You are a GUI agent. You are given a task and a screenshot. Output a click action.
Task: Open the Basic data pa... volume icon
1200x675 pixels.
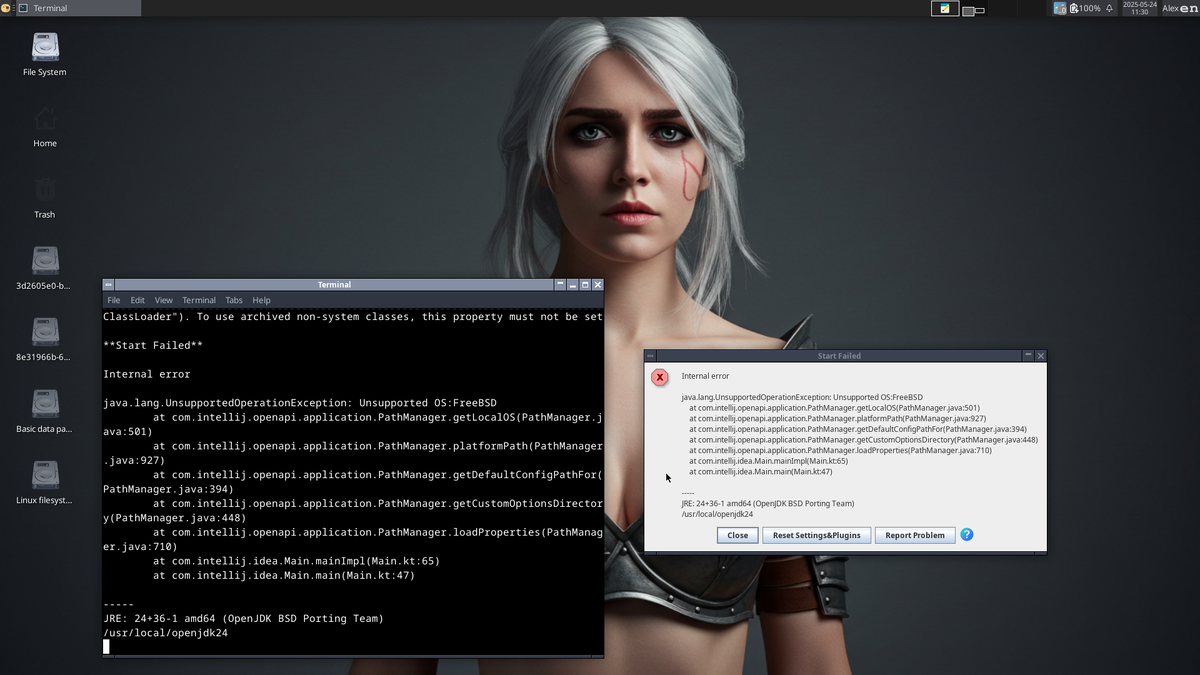45,411
